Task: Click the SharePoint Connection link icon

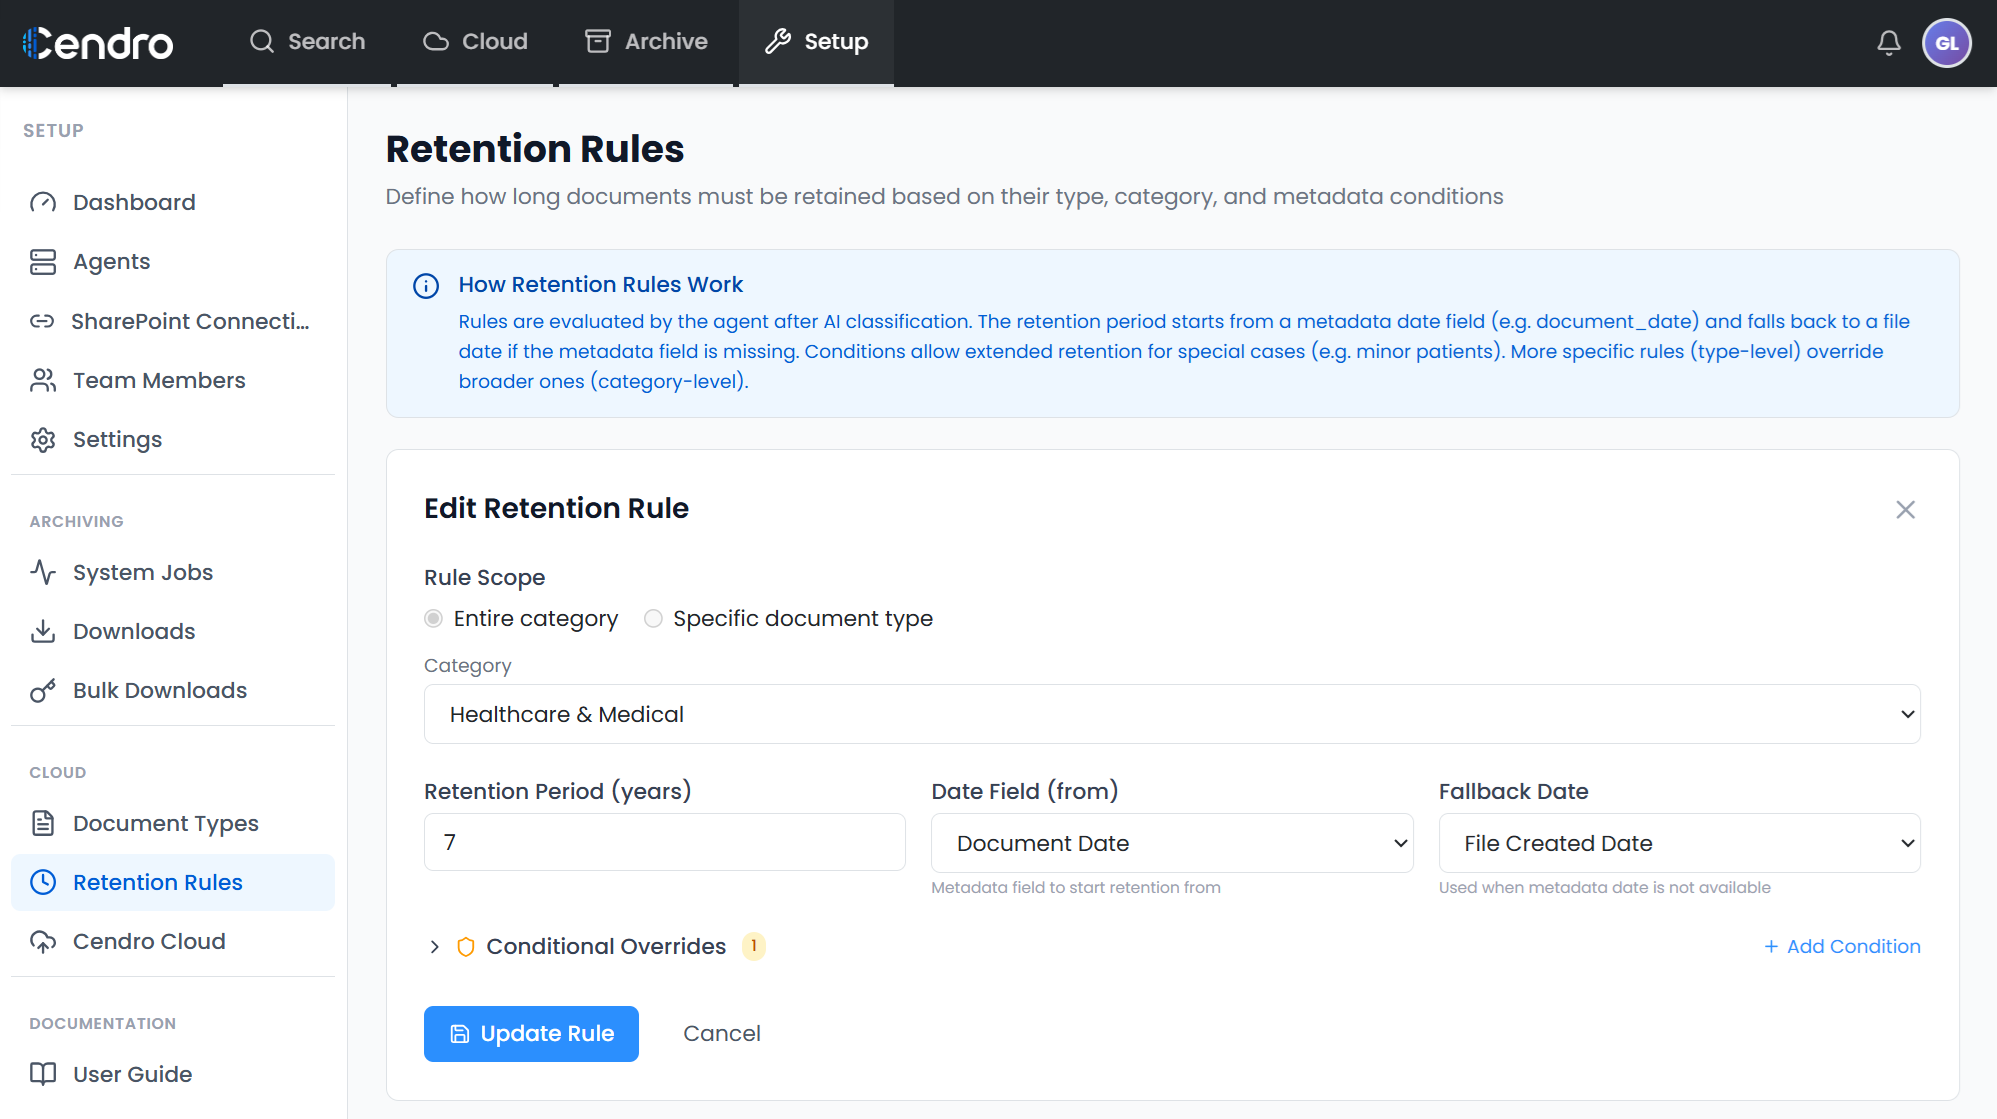Action: 42,321
